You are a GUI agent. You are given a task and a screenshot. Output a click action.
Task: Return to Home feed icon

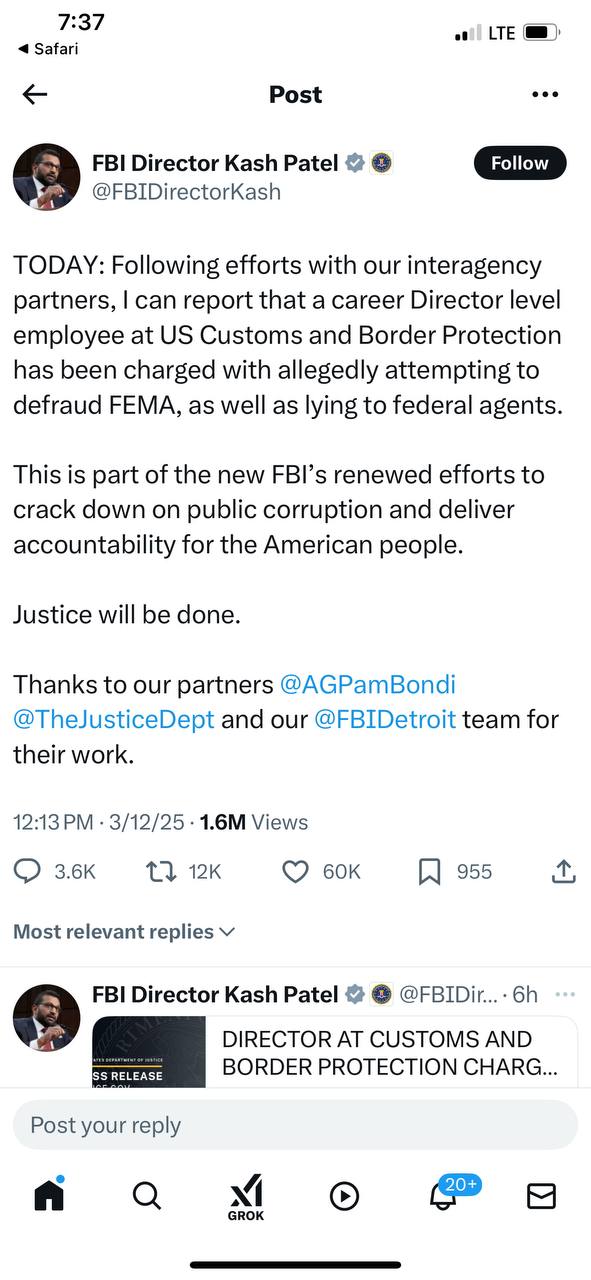(49, 1196)
